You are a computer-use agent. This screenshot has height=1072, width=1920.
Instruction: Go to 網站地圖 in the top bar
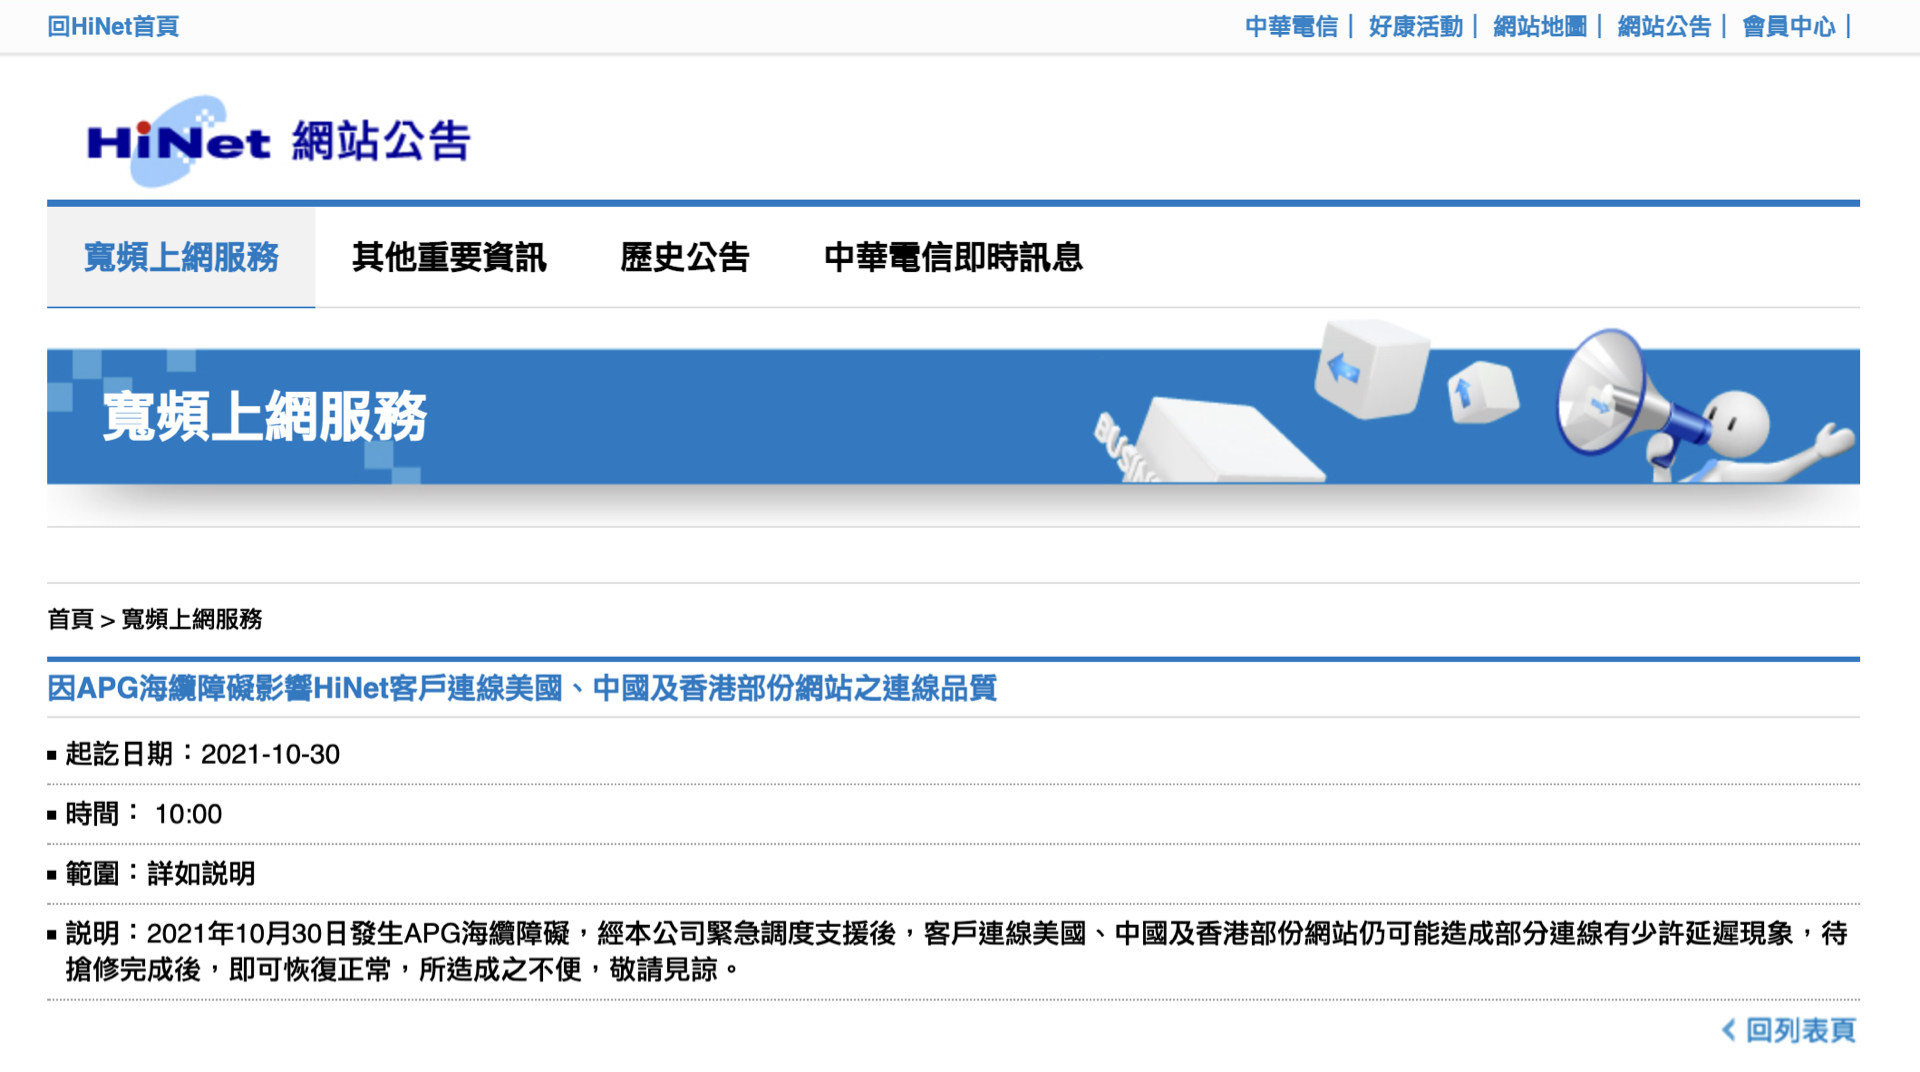click(x=1540, y=27)
